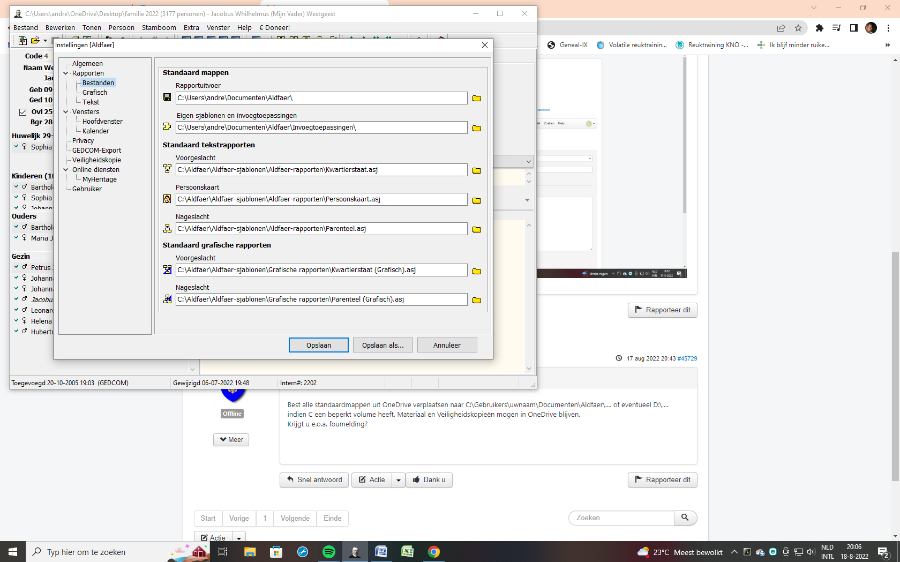This screenshot has height=562, width=900.
Task: Expand the Meer button under Offline
Action: point(231,439)
